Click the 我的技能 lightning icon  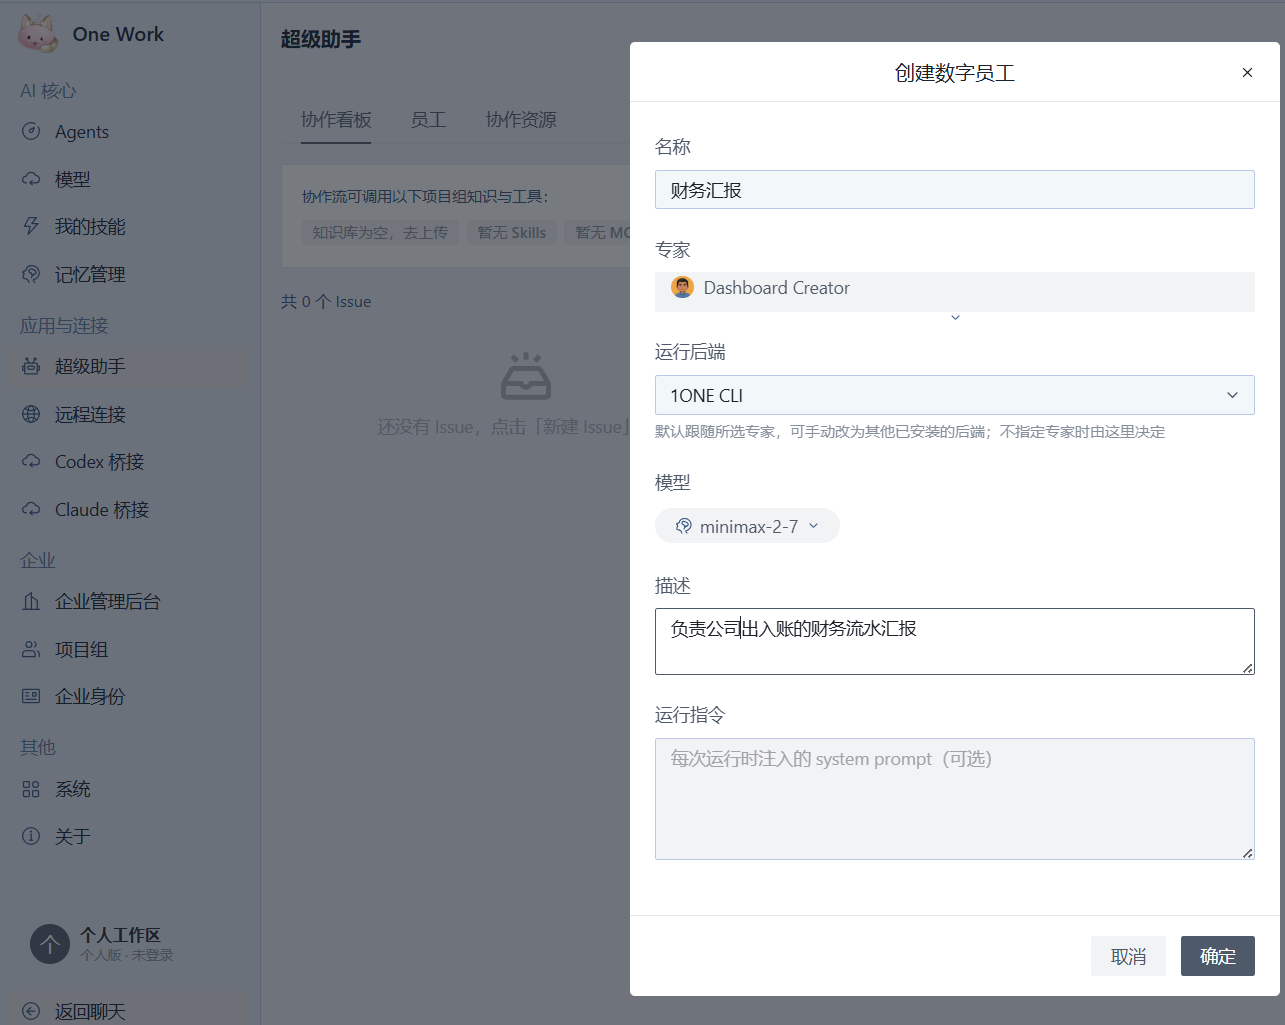click(x=31, y=226)
